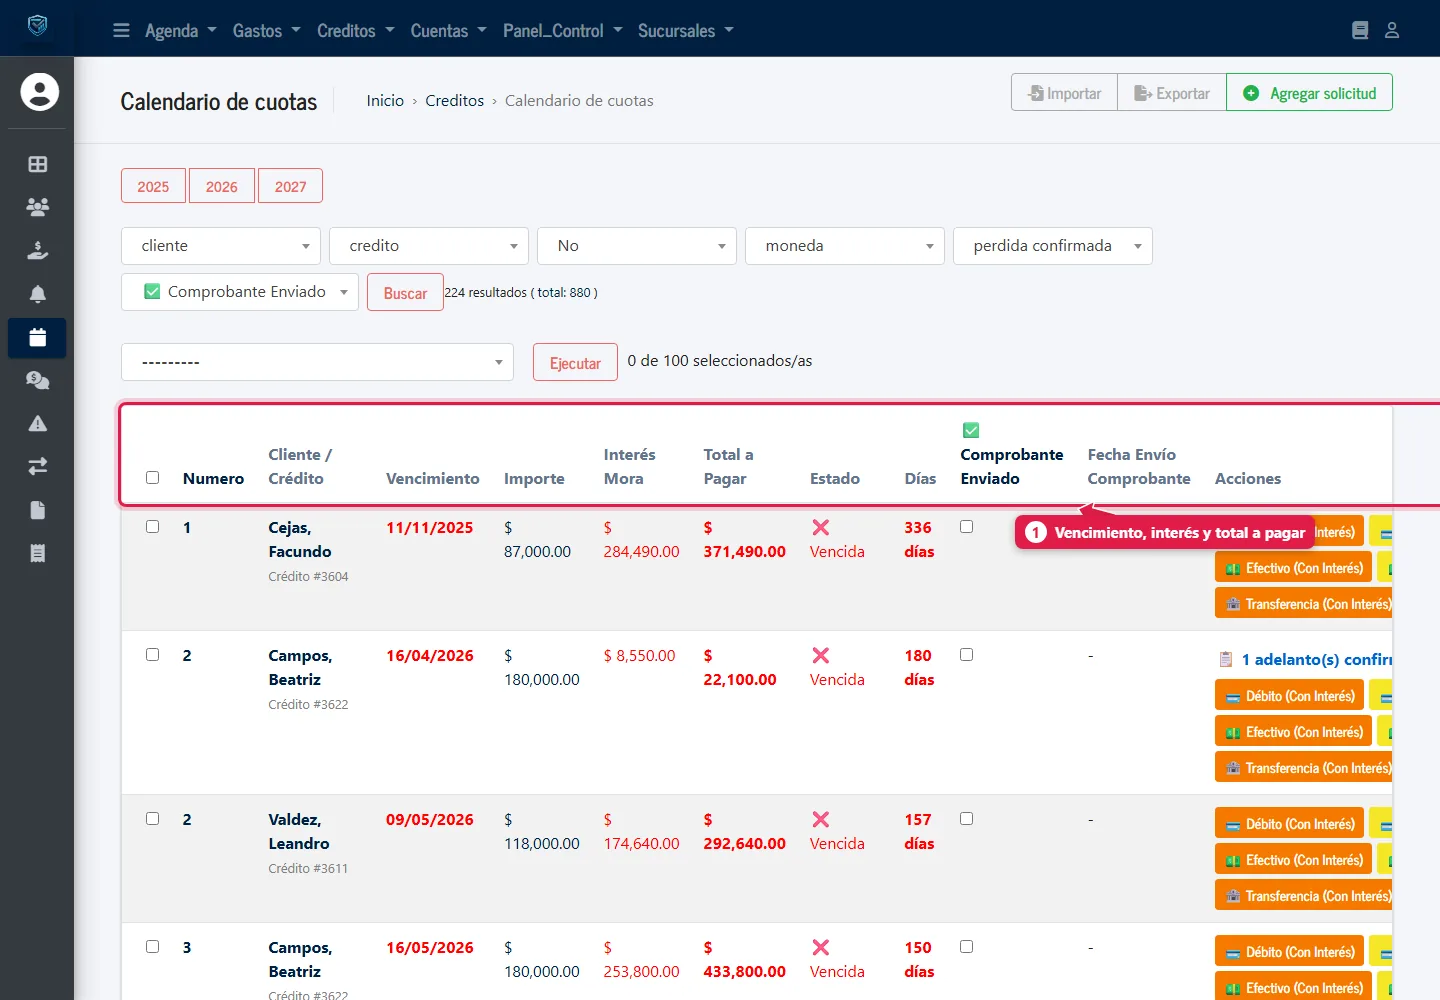
Task: Mark Comprobante Enviado for the 16/04/2026 row
Action: click(x=966, y=654)
